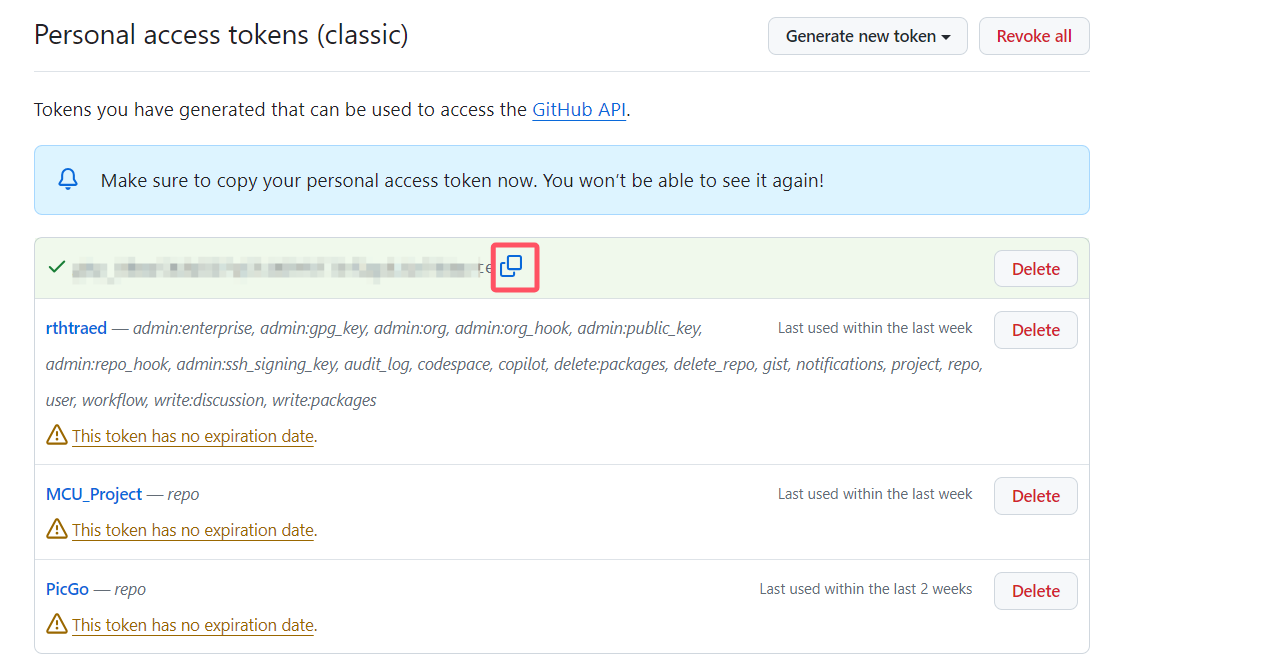
Task: Select the blurred new token text
Action: (283, 268)
